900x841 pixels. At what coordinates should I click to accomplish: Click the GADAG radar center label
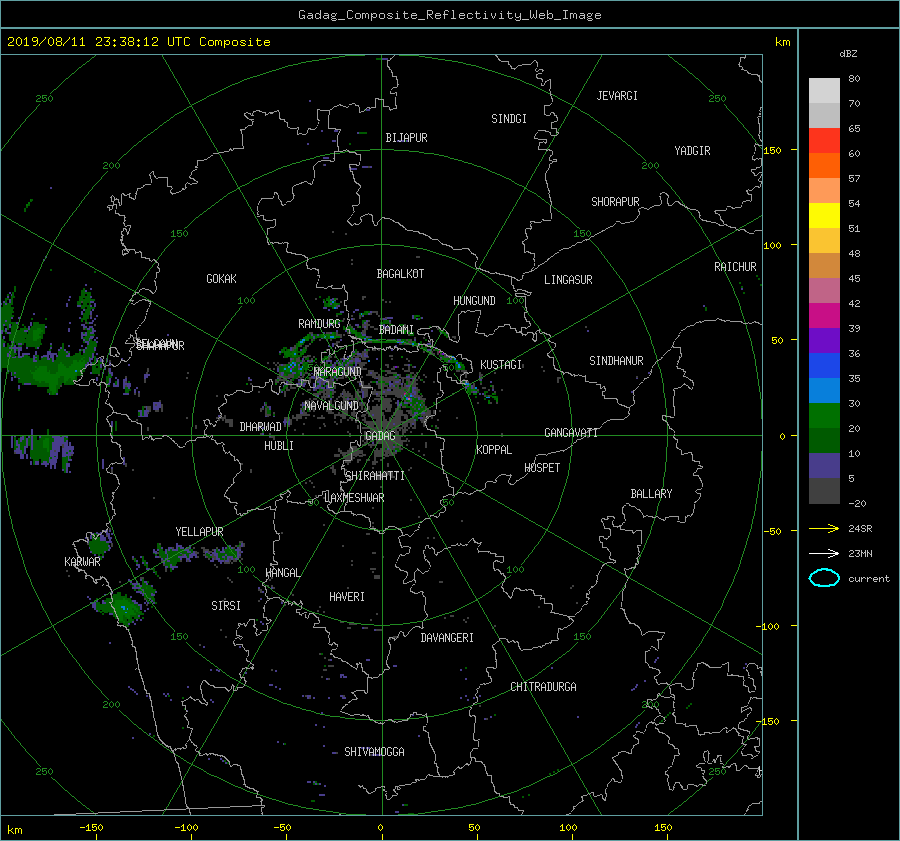[380, 436]
